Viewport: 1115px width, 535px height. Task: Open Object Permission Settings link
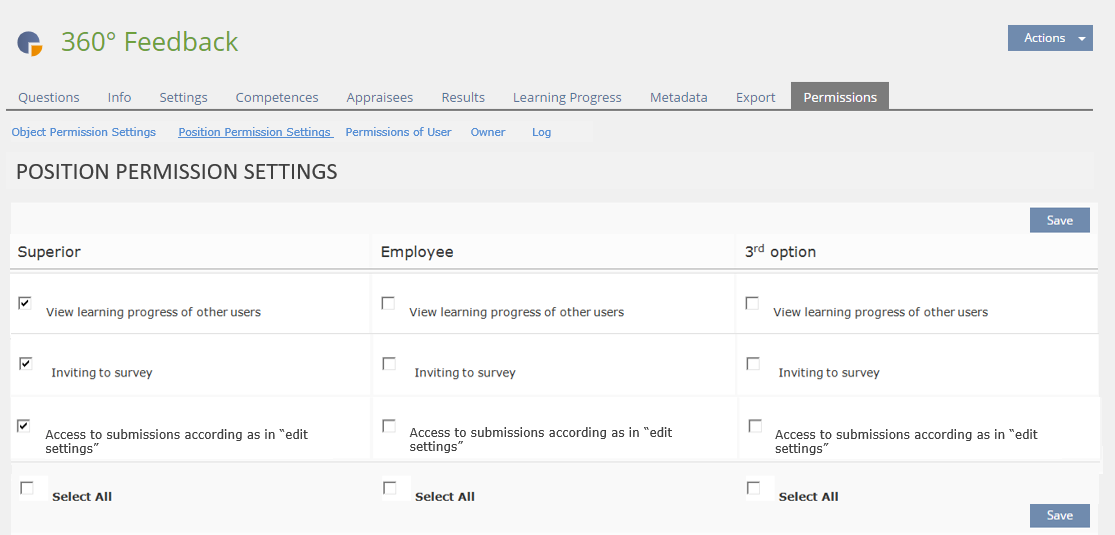click(84, 132)
